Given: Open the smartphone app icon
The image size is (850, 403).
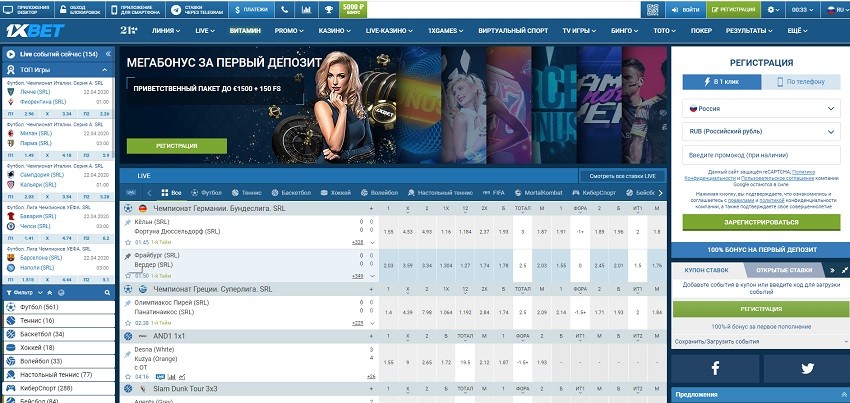Looking at the screenshot, I should tap(114, 9).
